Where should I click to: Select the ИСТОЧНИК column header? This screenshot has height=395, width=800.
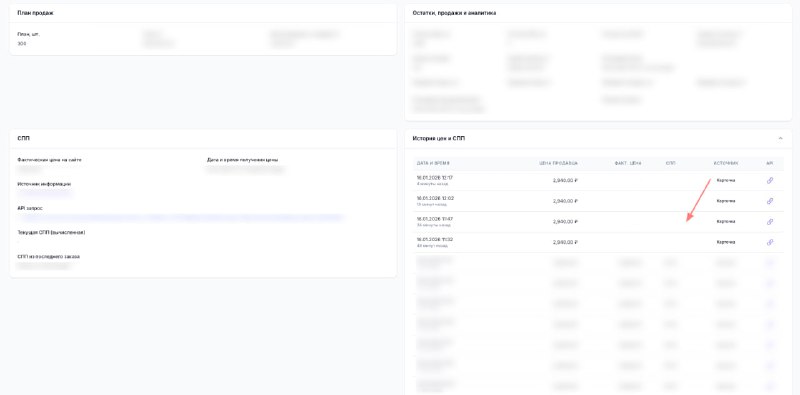point(726,163)
